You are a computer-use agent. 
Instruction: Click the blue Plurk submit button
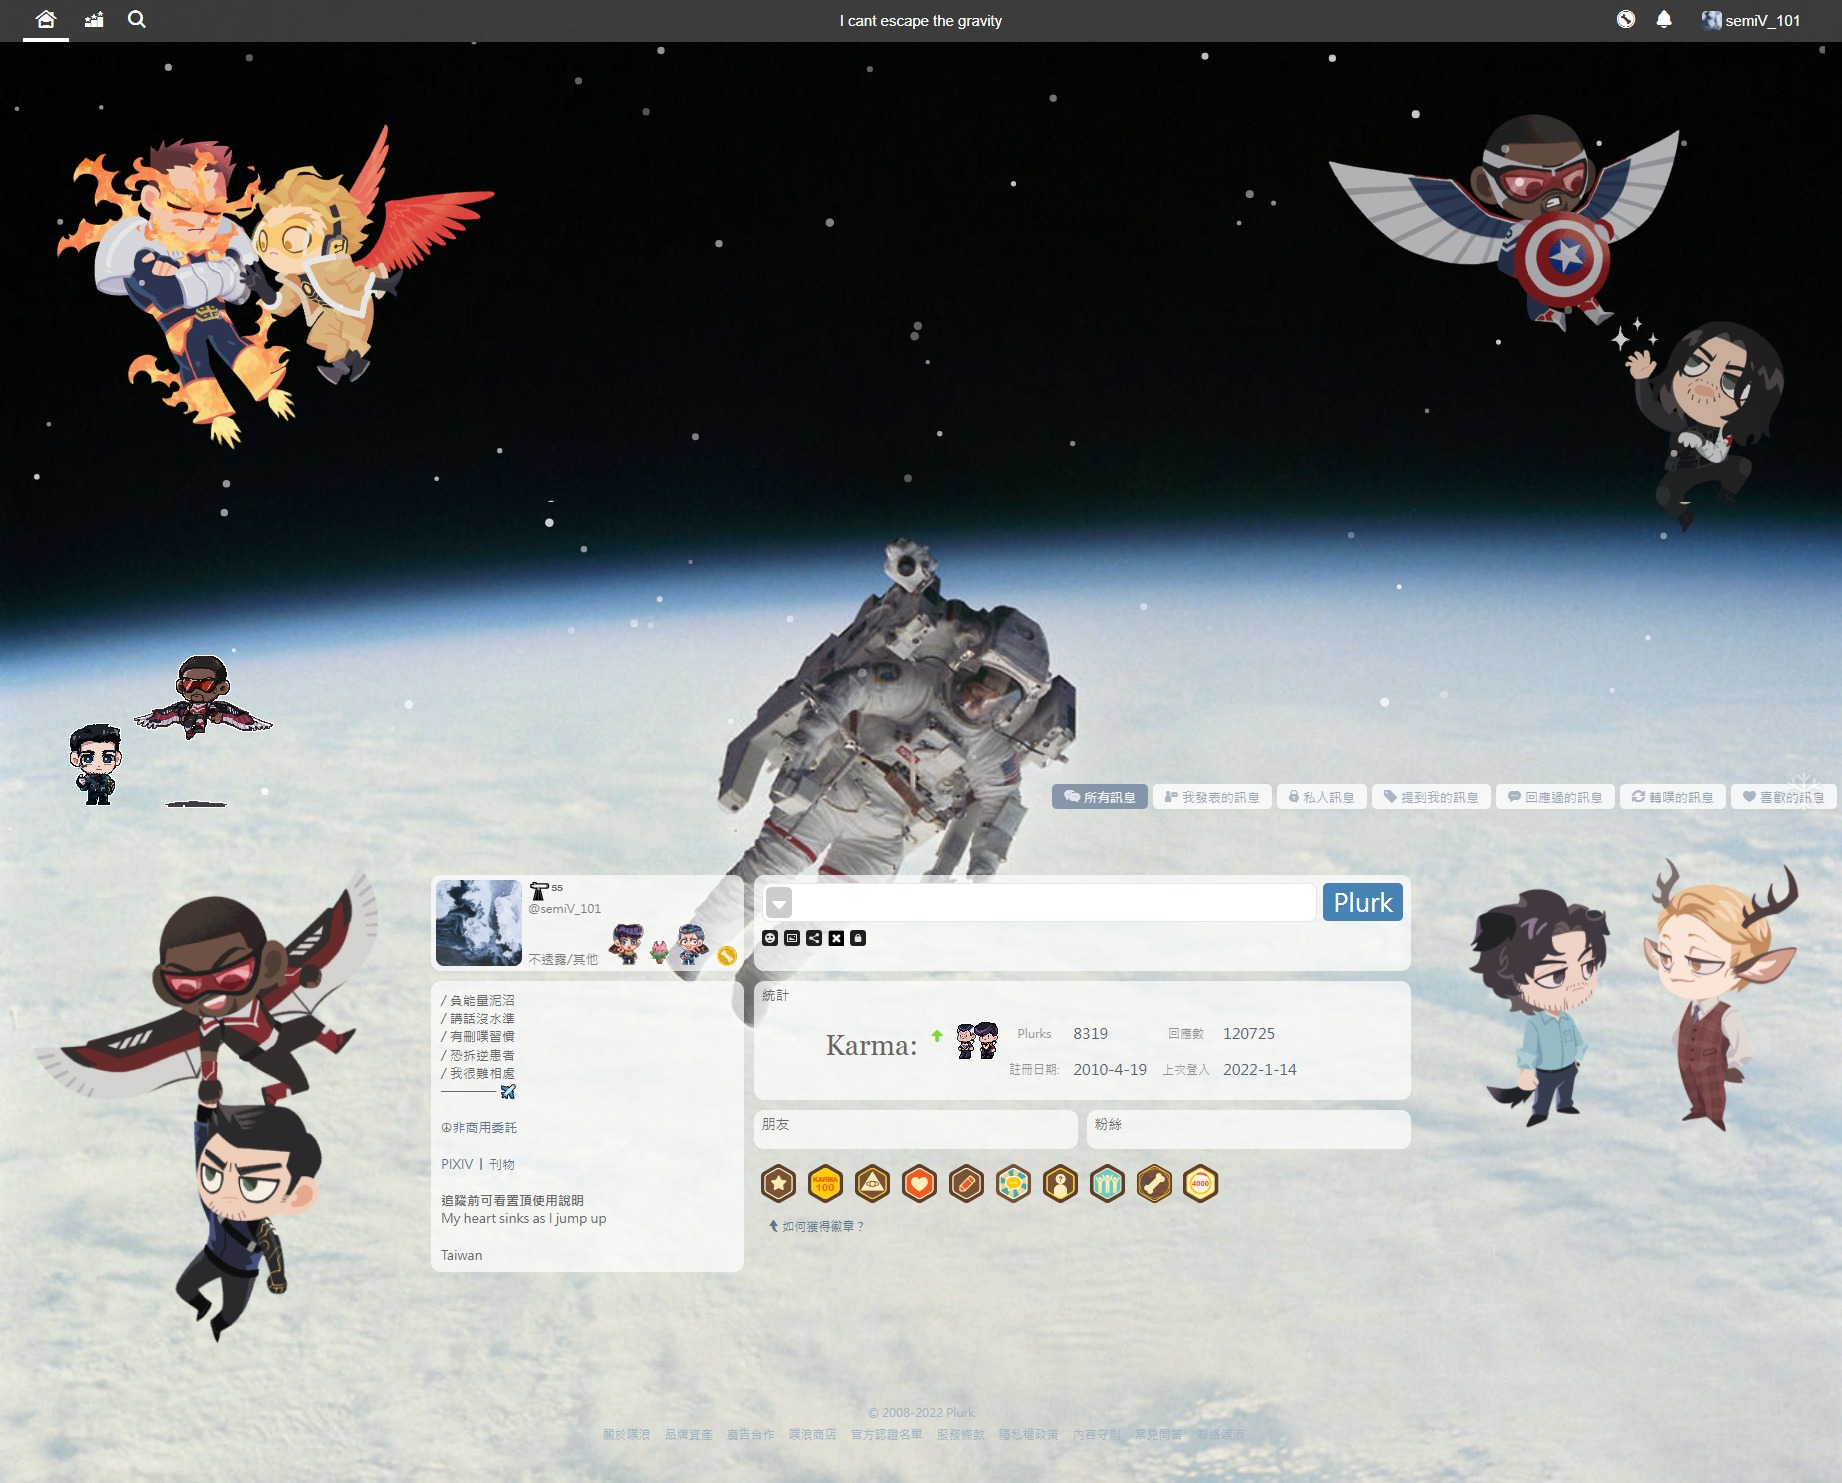coord(1362,902)
